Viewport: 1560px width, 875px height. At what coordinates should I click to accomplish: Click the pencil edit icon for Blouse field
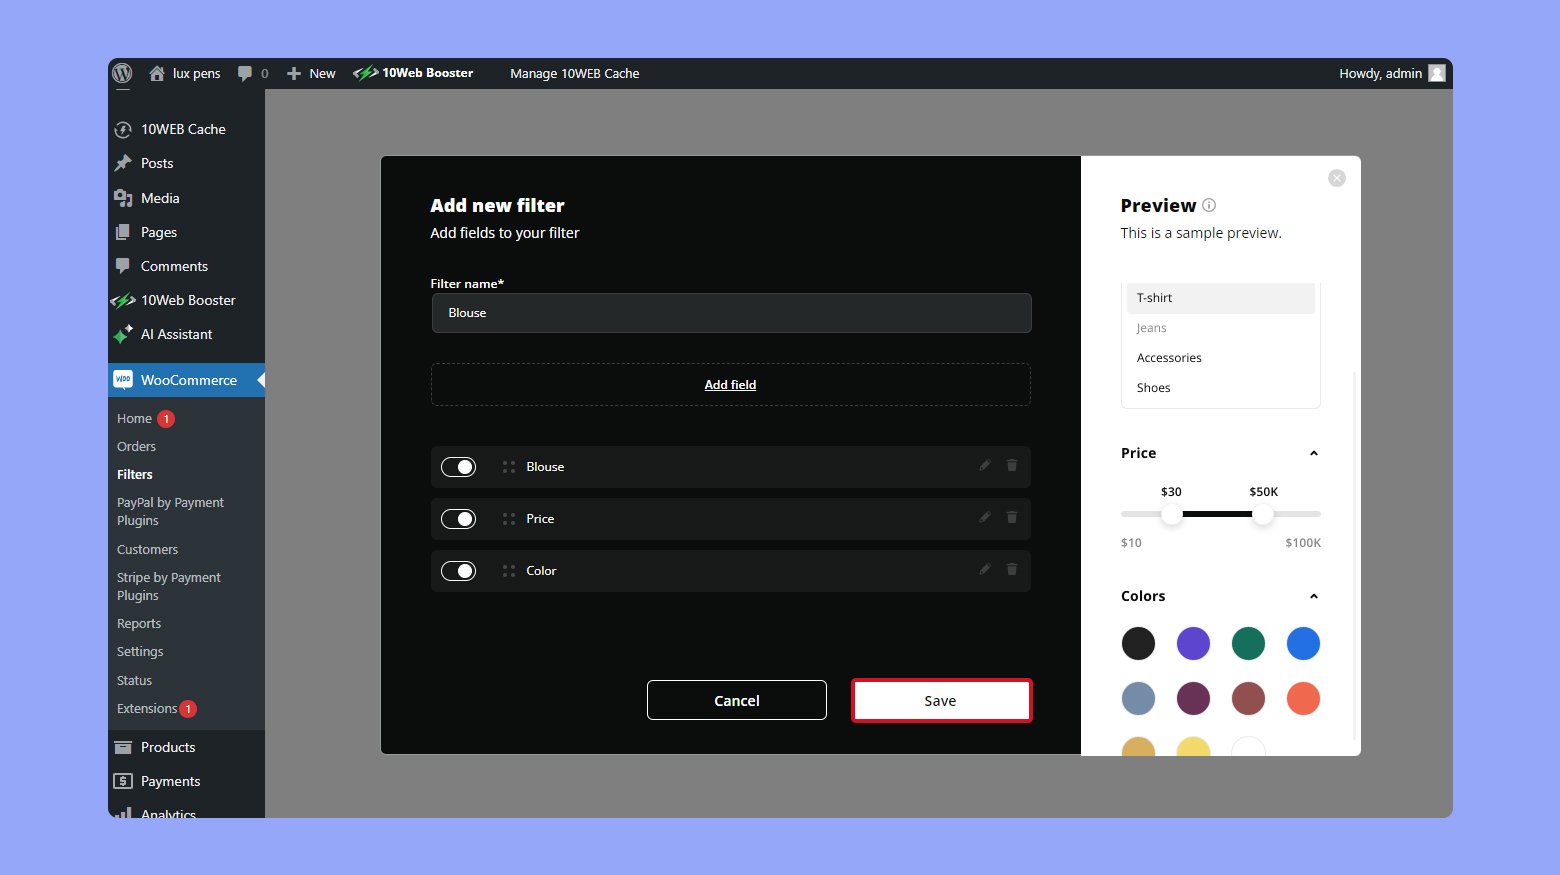[x=985, y=465]
